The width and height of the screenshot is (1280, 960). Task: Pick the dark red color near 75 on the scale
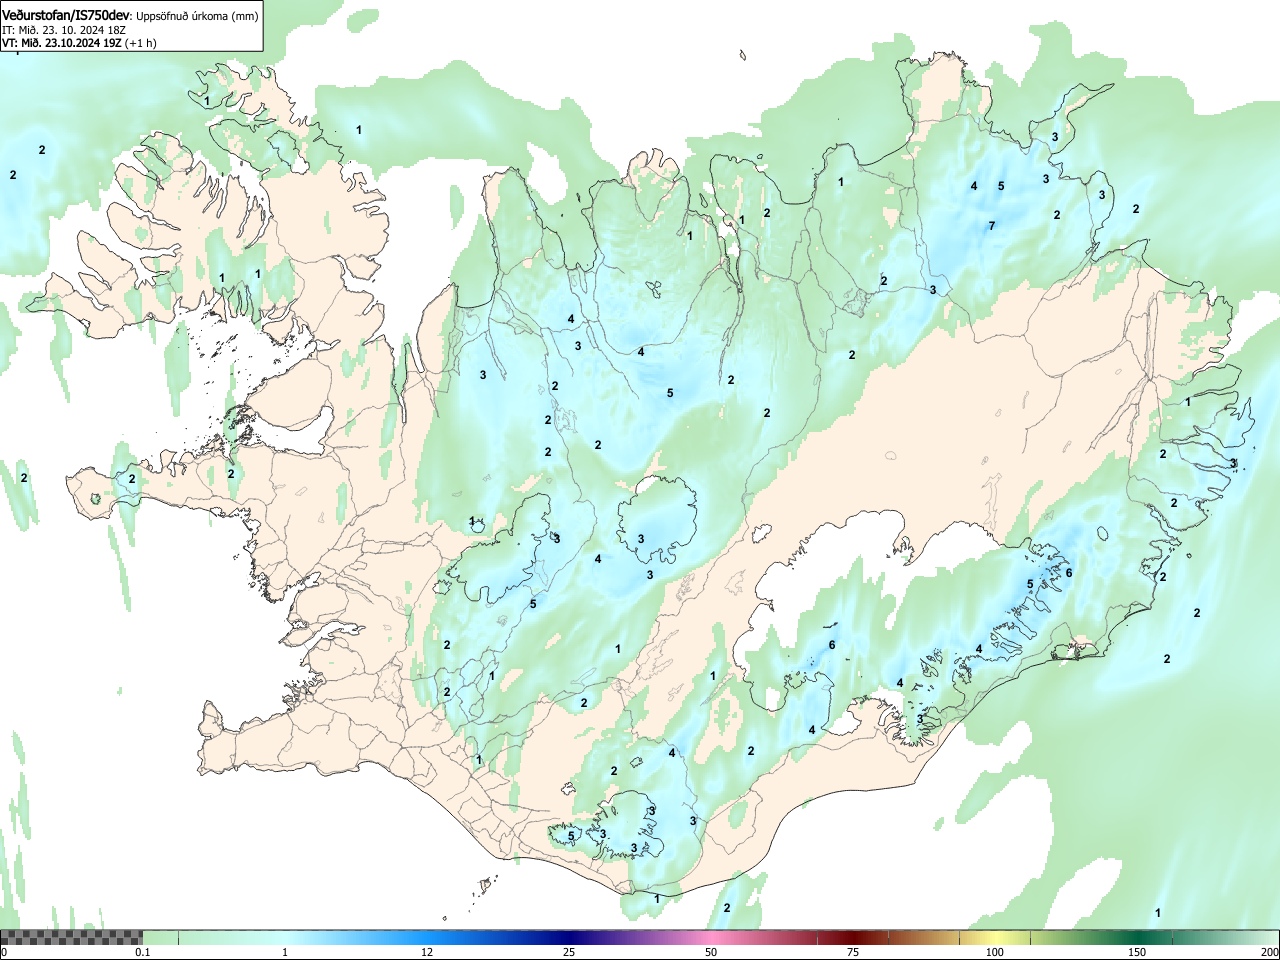coord(853,937)
